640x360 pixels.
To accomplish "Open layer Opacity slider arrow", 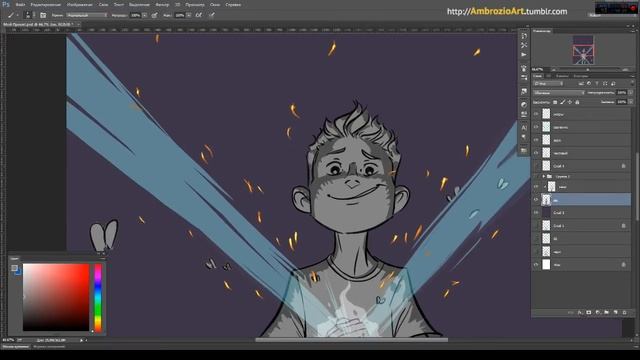I will pos(631,93).
